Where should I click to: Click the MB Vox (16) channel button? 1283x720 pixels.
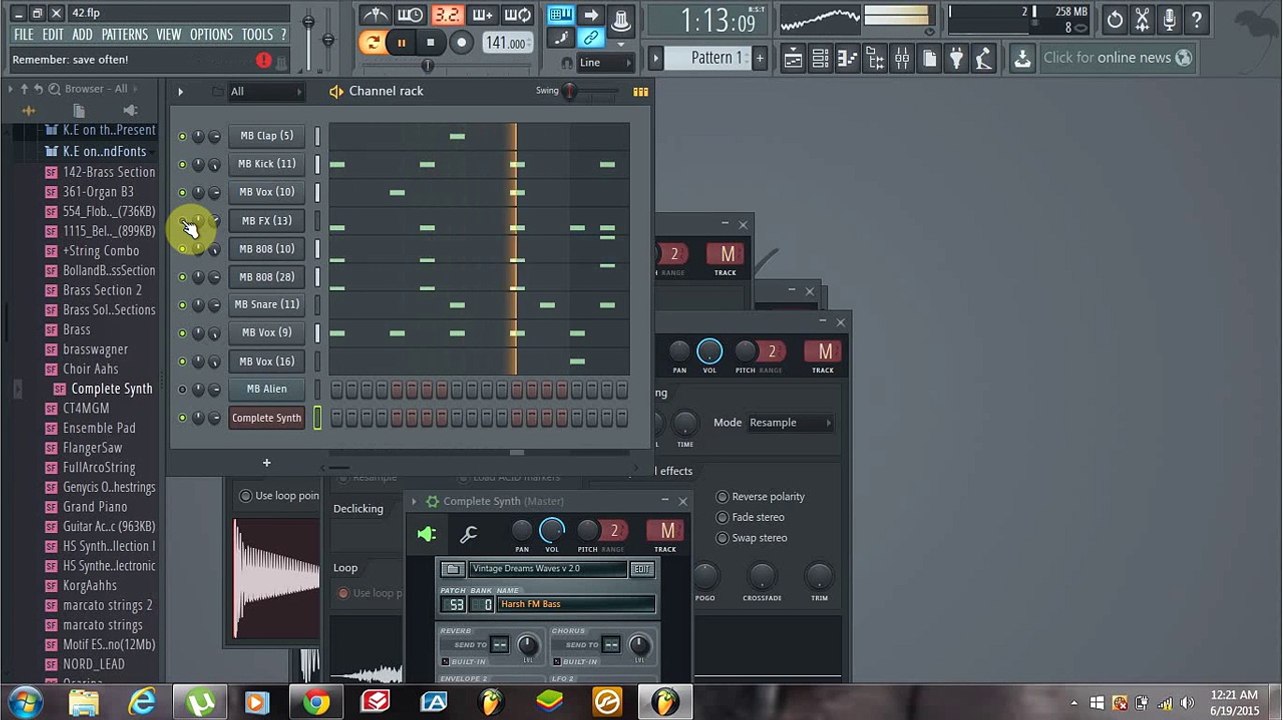(x=266, y=361)
